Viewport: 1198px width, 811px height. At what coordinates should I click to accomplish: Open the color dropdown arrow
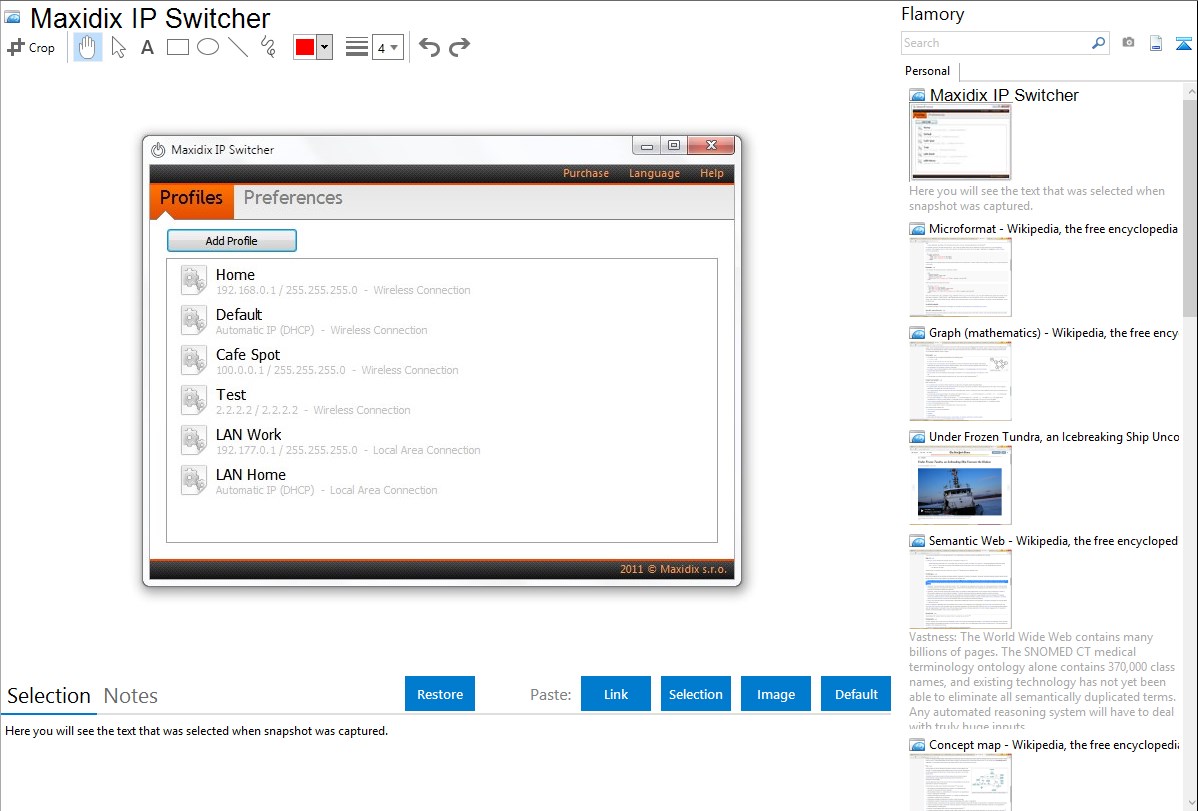pyautogui.click(x=324, y=47)
